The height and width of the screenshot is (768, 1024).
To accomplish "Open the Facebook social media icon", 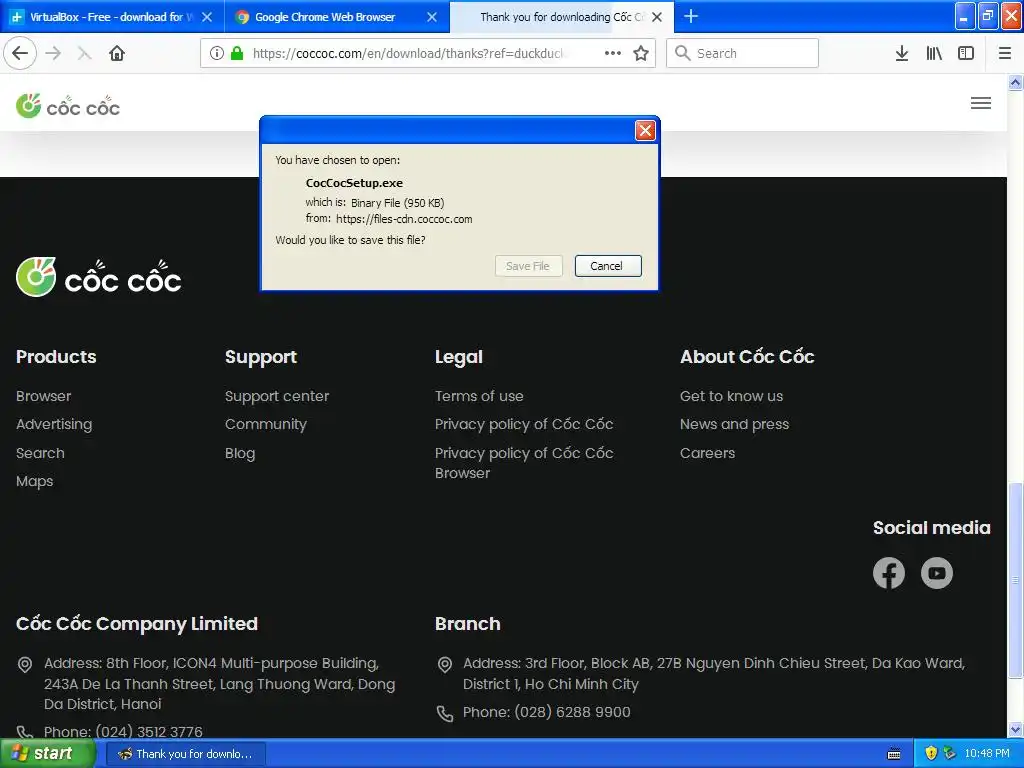I will 888,573.
